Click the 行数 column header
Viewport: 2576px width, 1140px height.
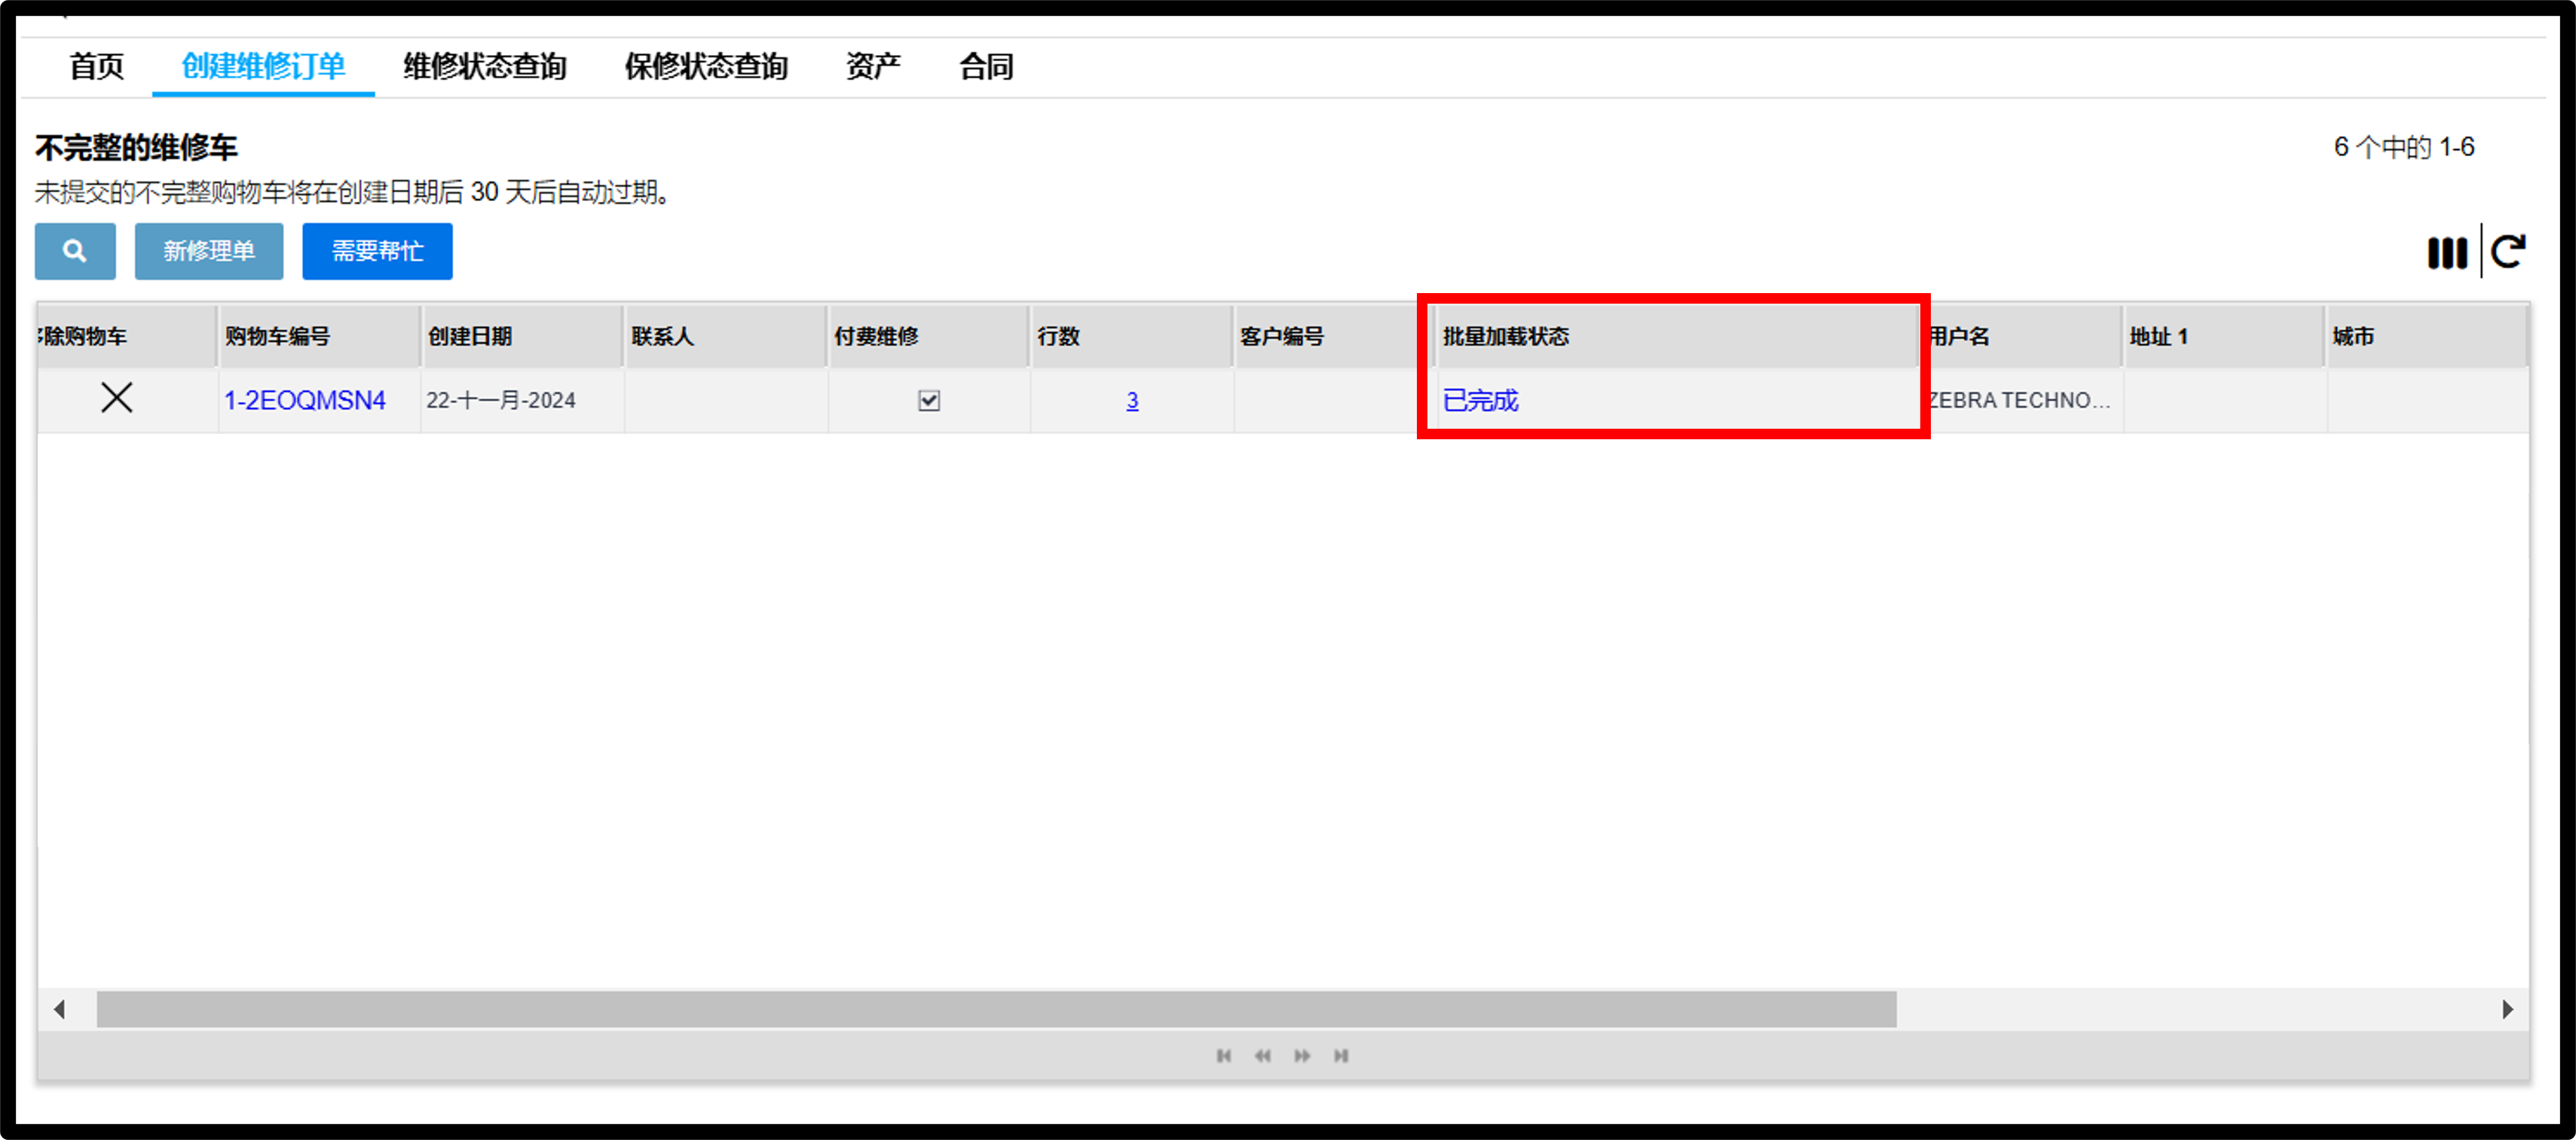coord(1131,337)
